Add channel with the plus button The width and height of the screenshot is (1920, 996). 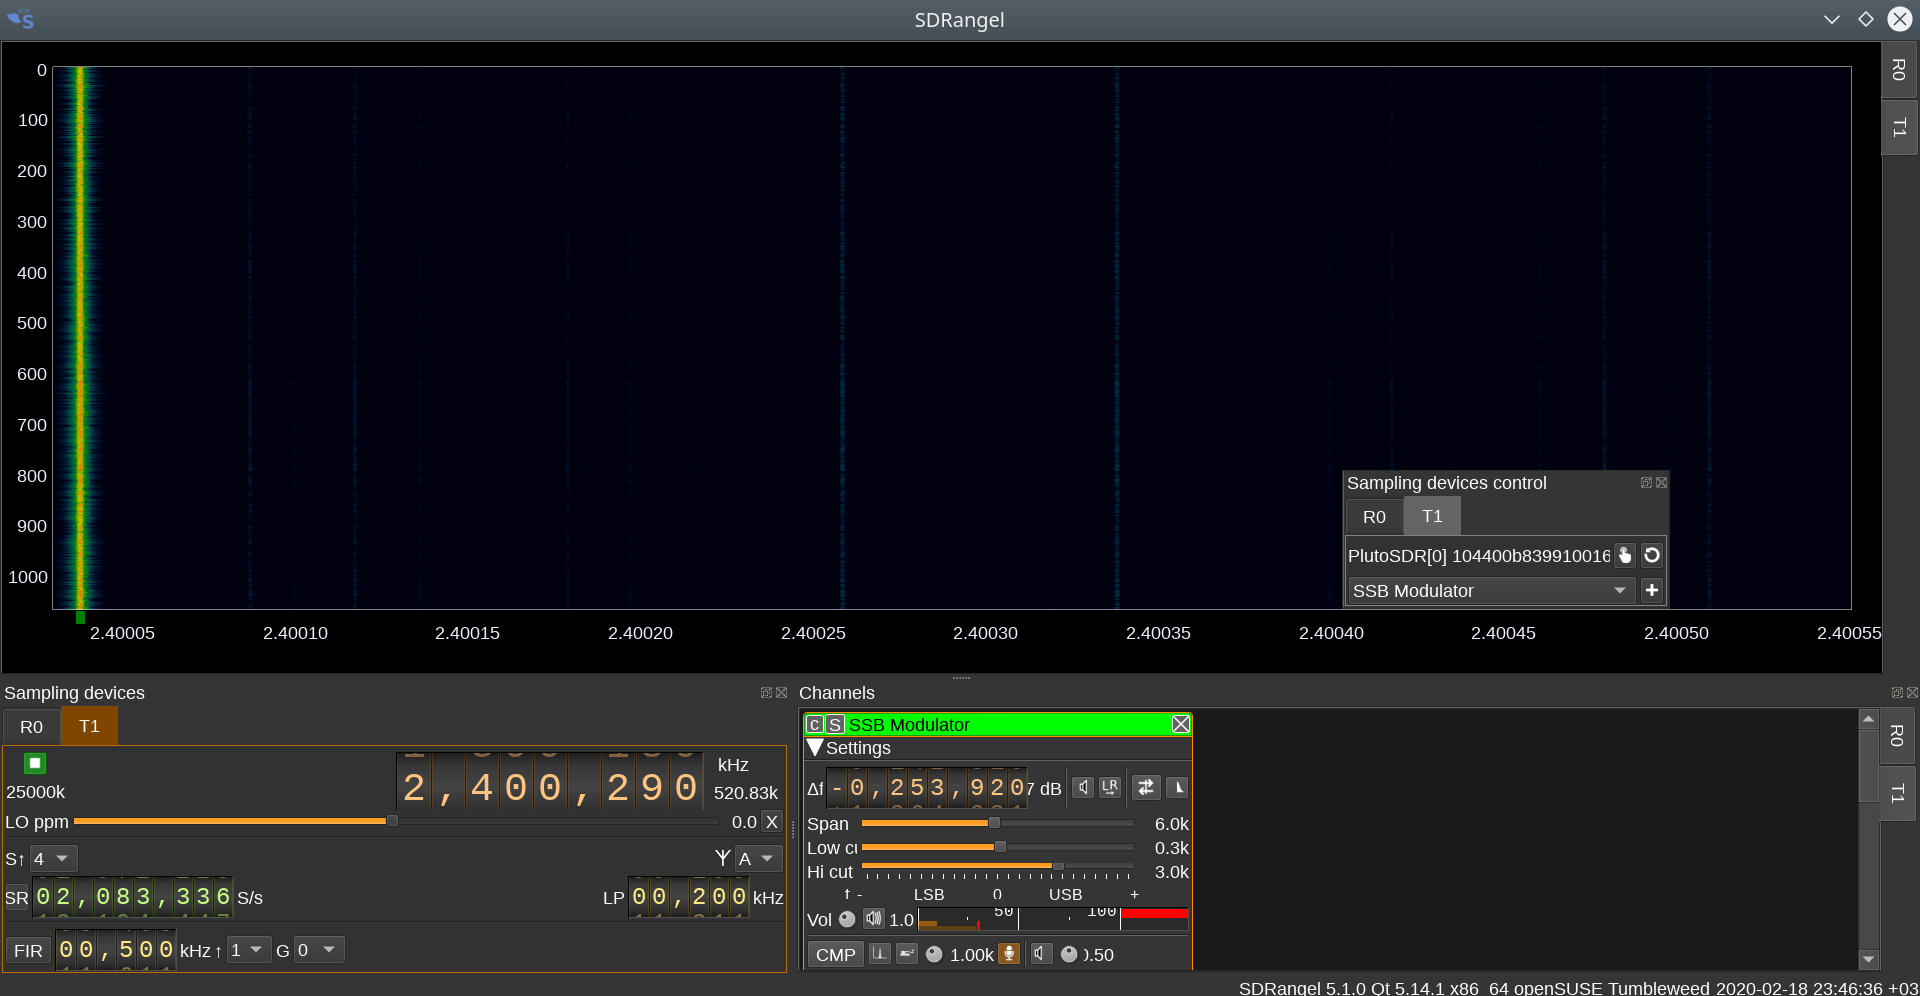[1652, 591]
